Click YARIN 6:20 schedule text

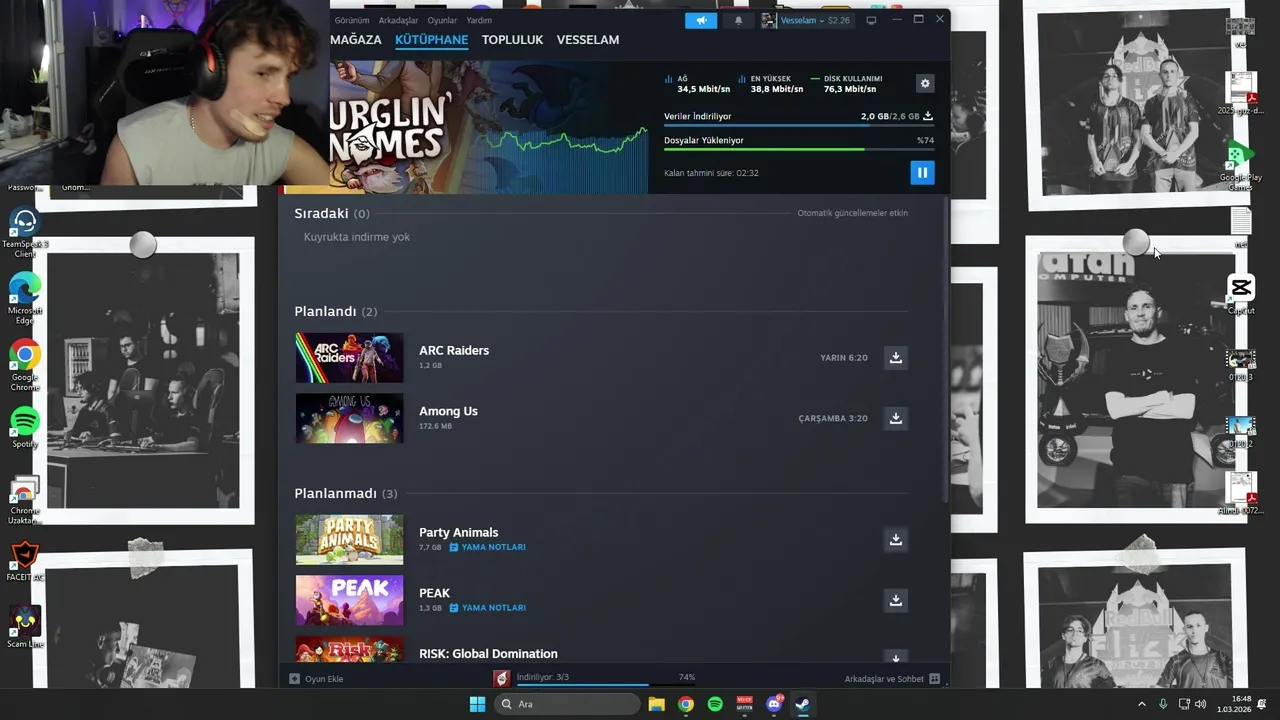point(844,358)
